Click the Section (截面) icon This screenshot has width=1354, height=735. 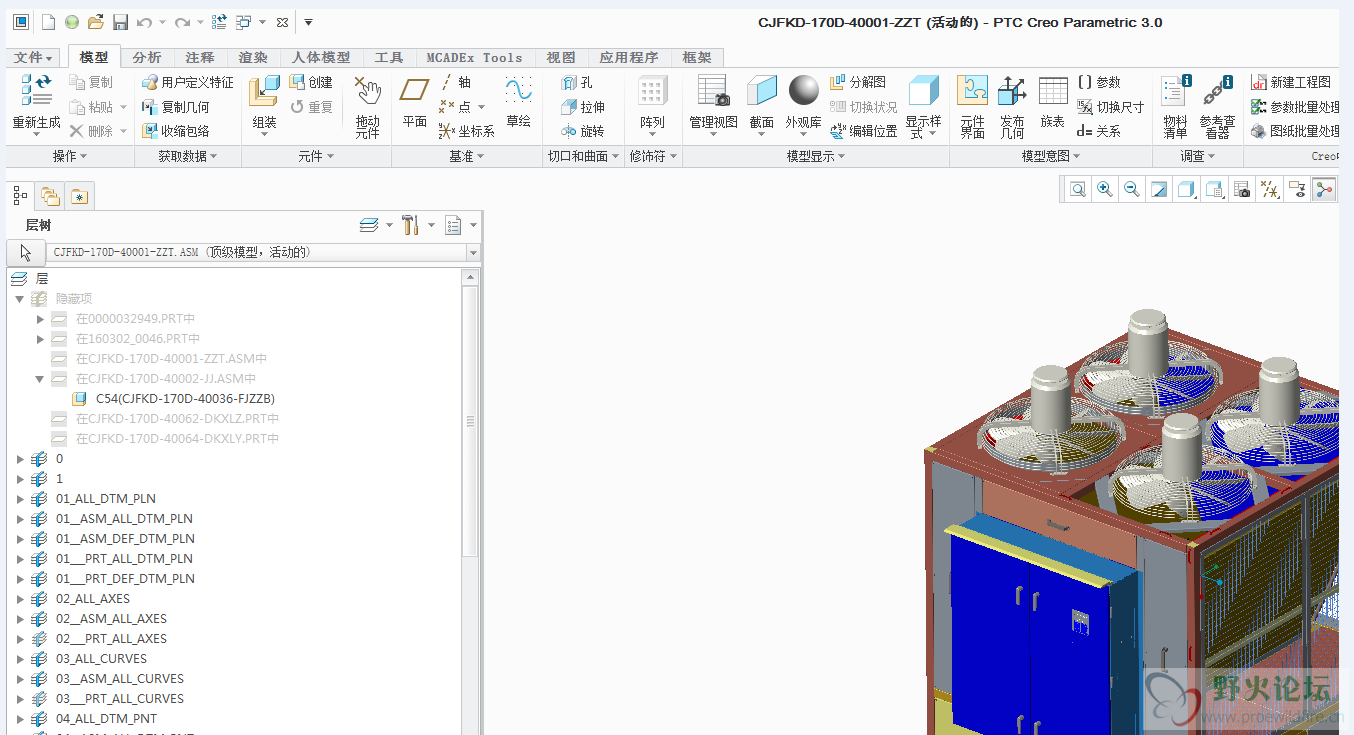tap(761, 91)
